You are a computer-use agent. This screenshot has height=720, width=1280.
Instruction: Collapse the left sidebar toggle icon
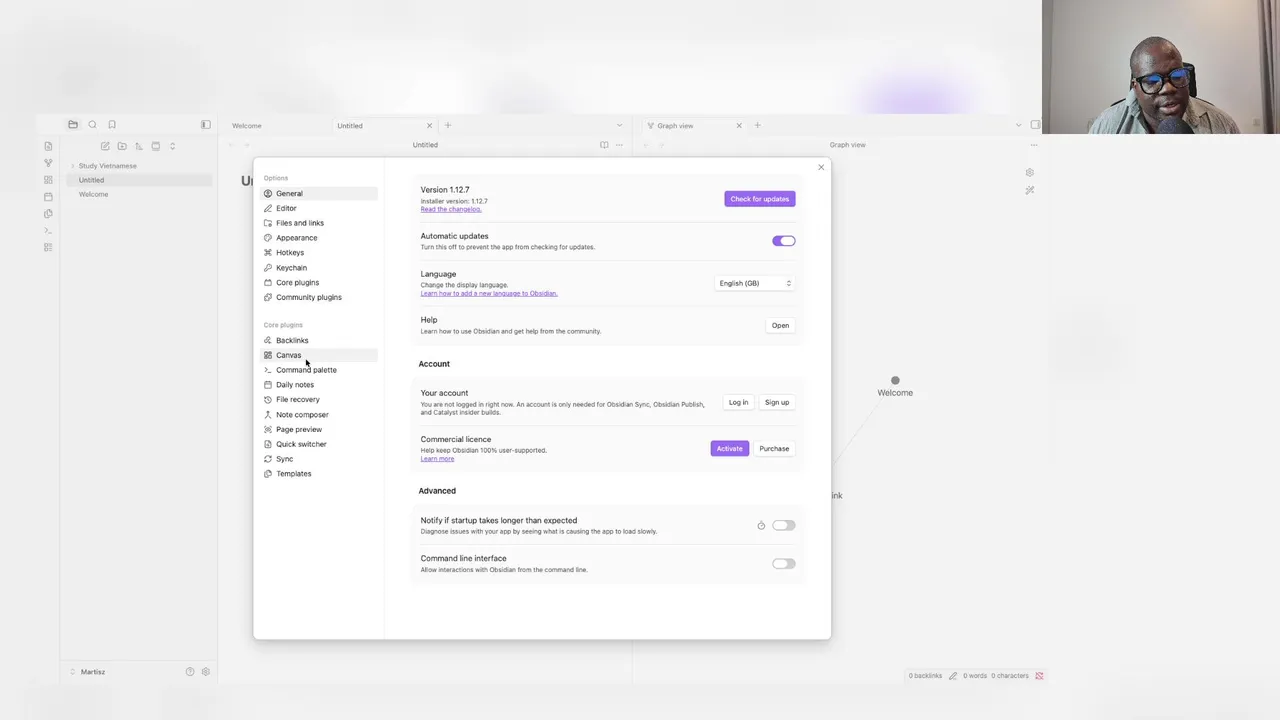(206, 125)
